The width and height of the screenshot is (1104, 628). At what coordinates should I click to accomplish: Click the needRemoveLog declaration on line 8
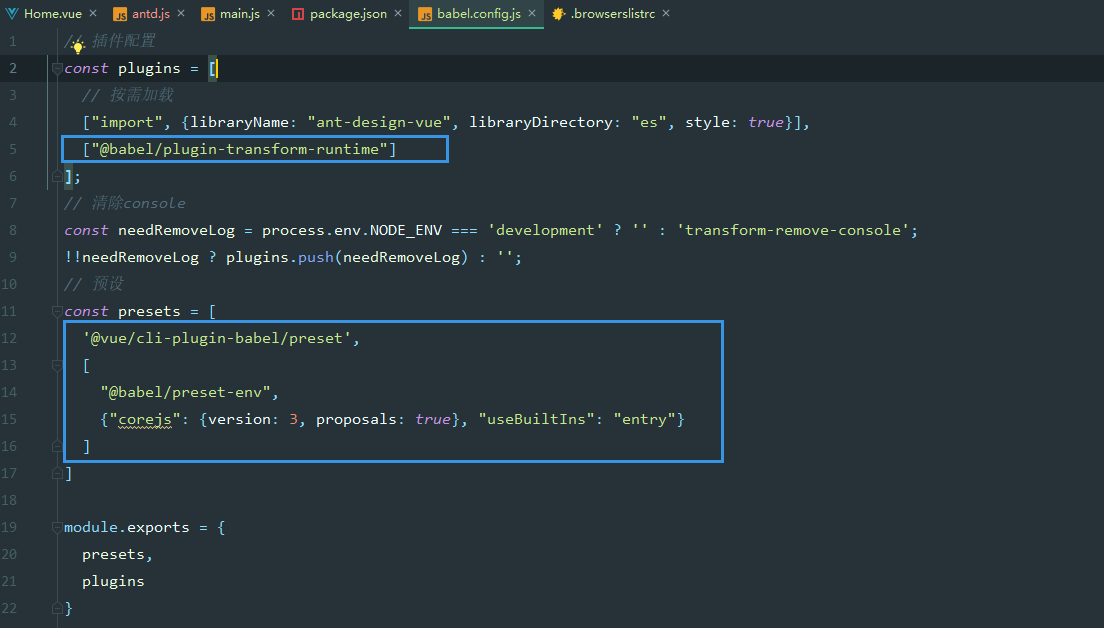tap(176, 230)
